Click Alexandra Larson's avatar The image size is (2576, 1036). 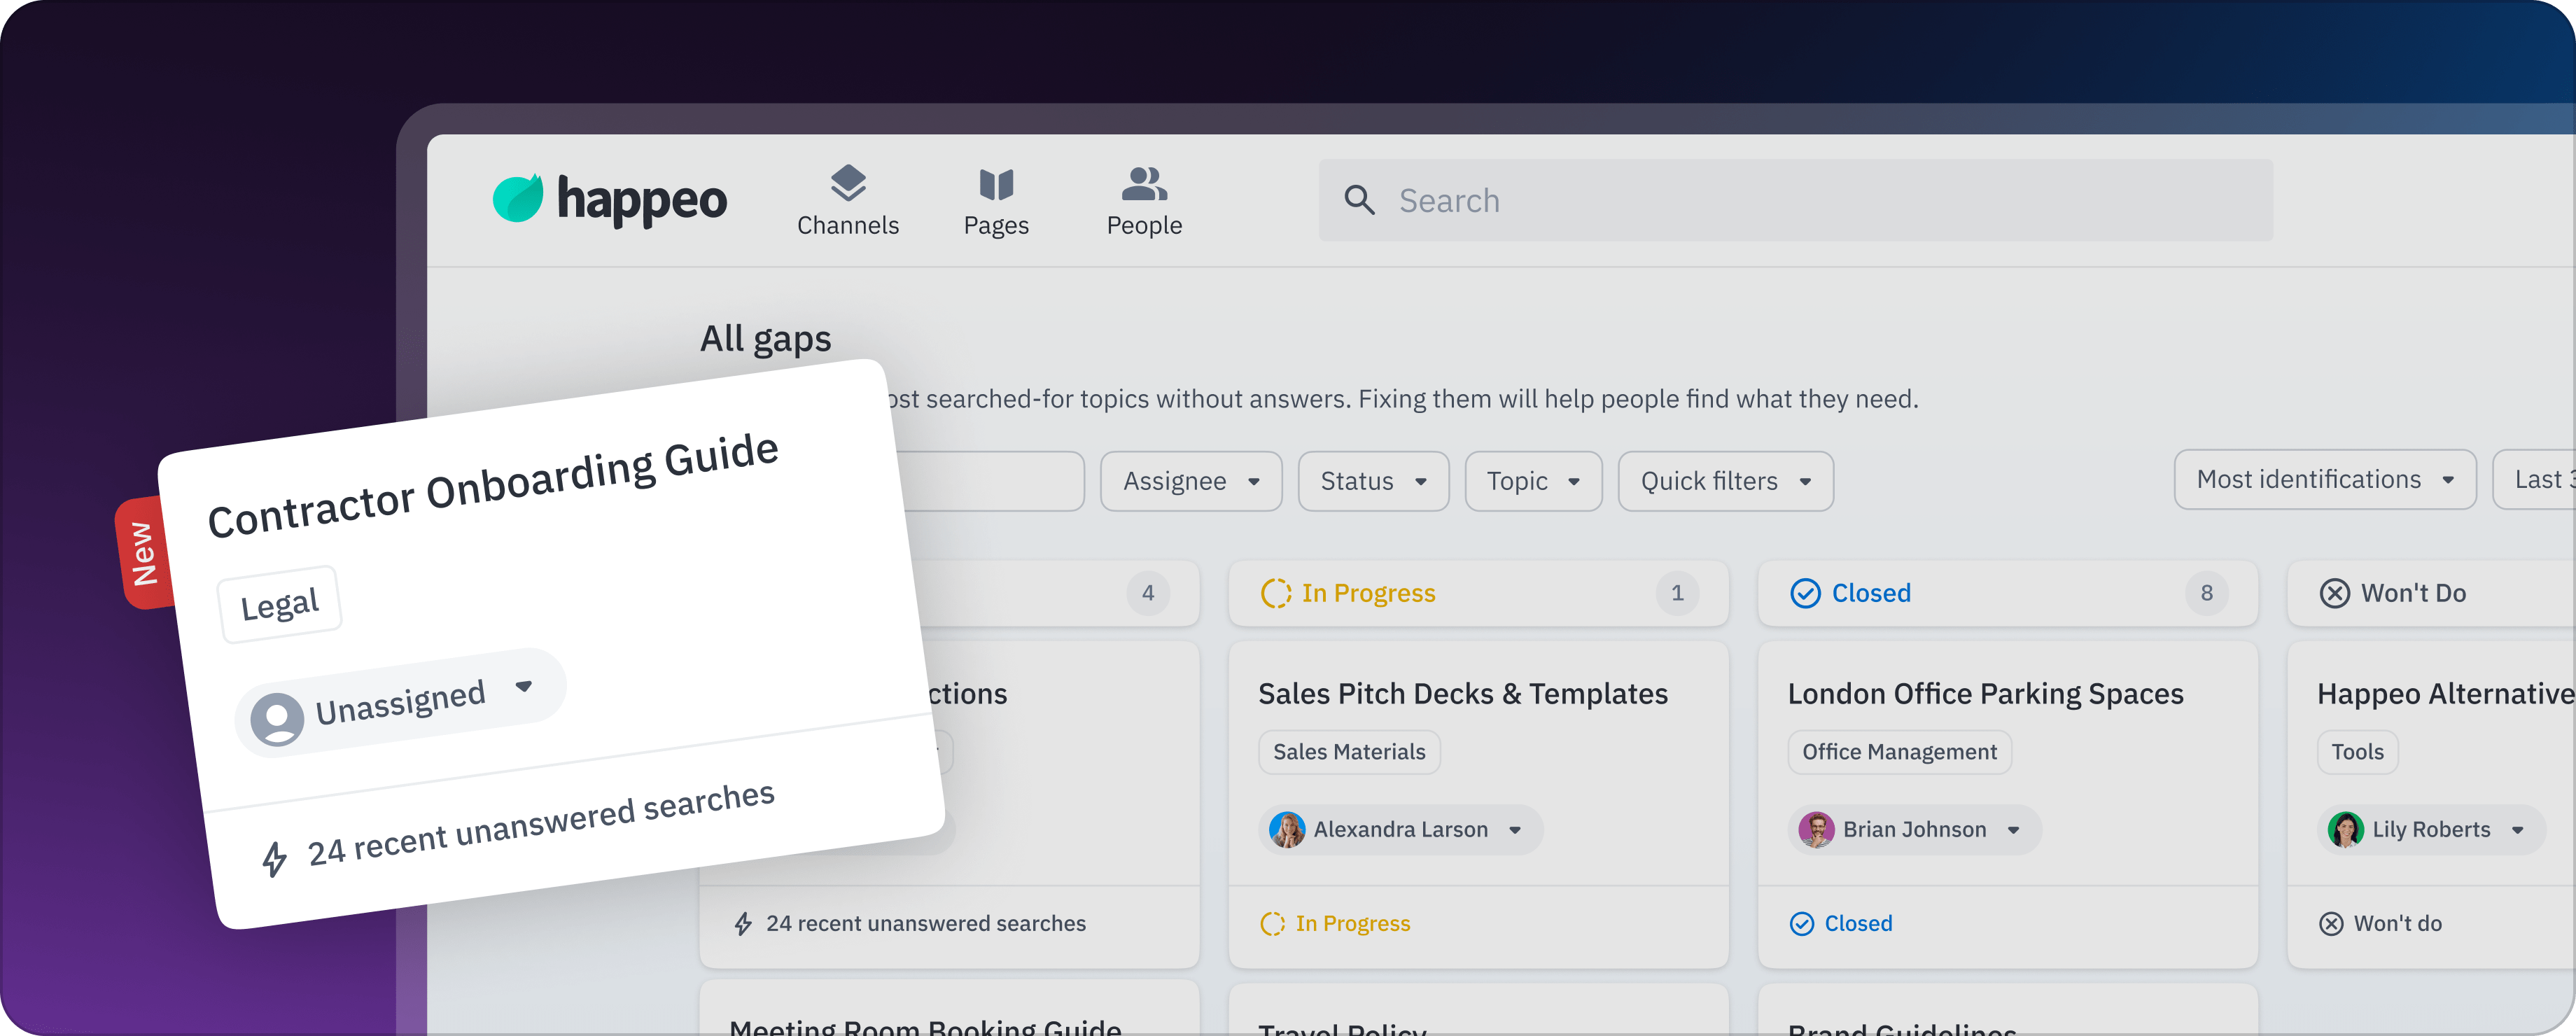tap(1287, 829)
